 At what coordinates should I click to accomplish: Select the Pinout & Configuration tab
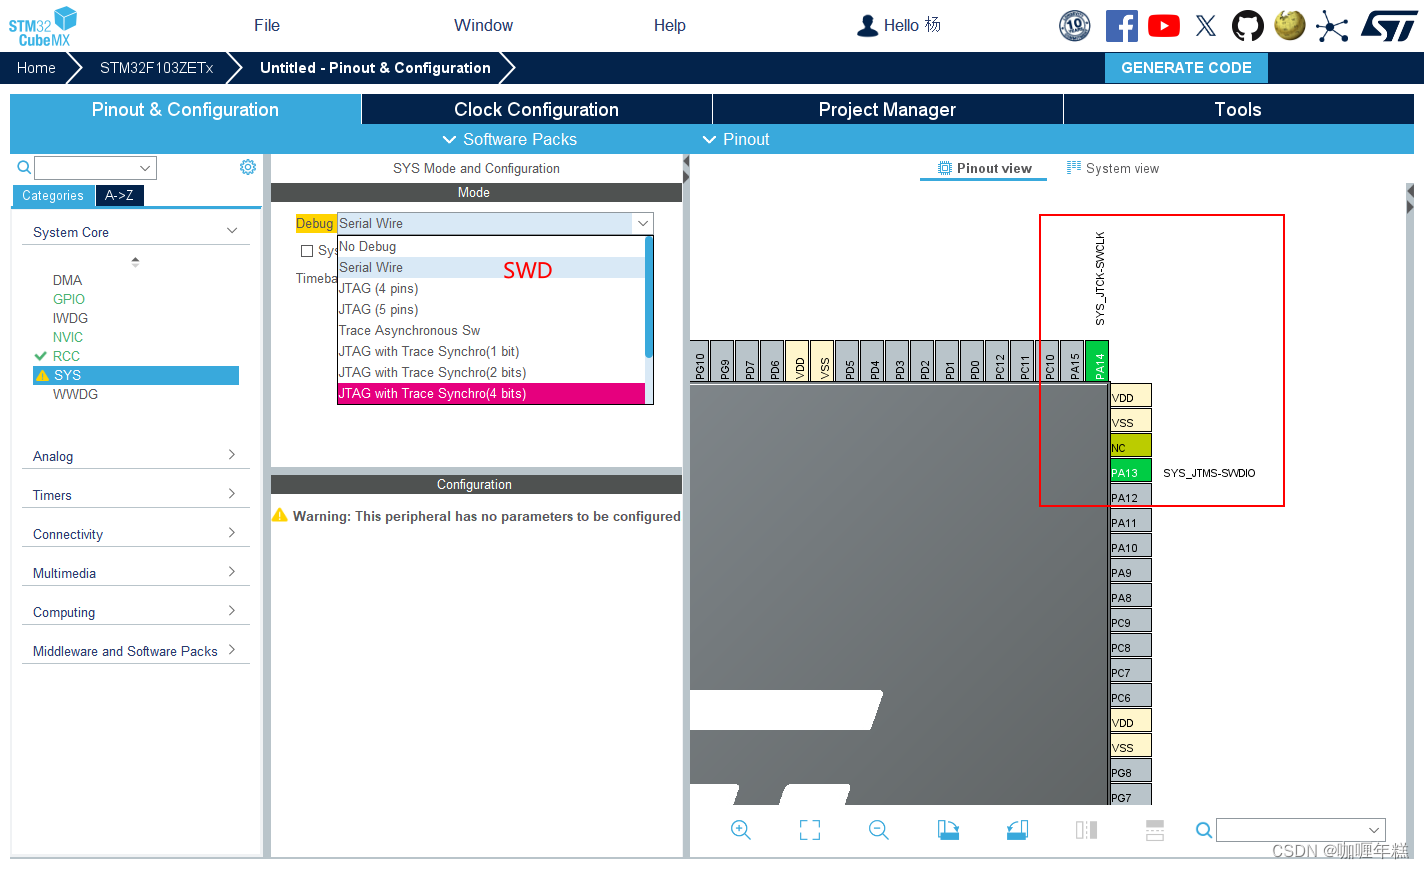point(185,109)
